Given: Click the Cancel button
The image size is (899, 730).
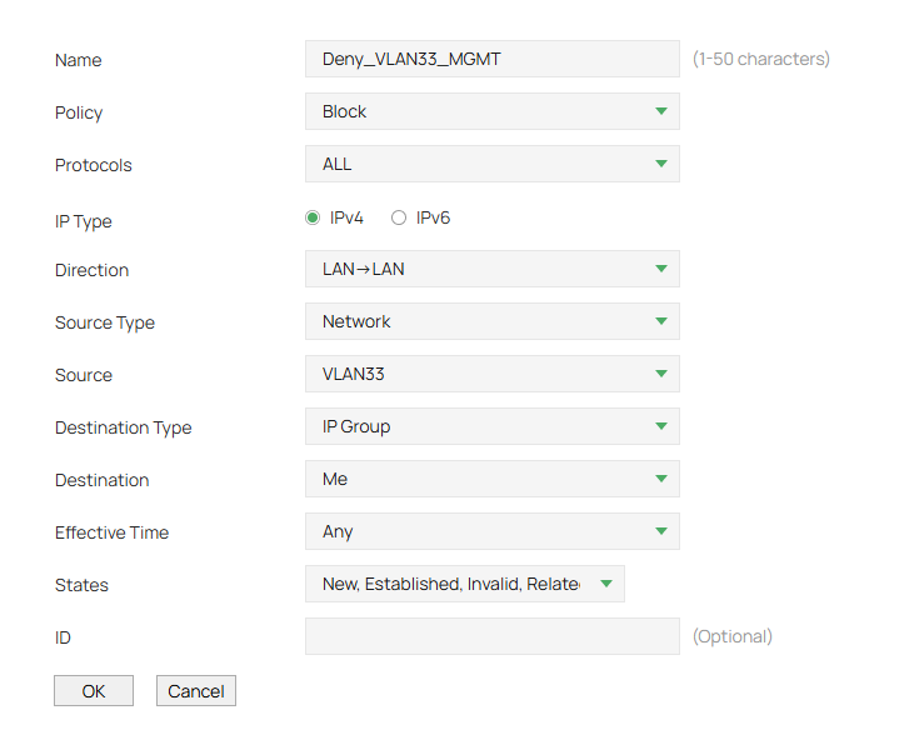Looking at the screenshot, I should click(196, 690).
